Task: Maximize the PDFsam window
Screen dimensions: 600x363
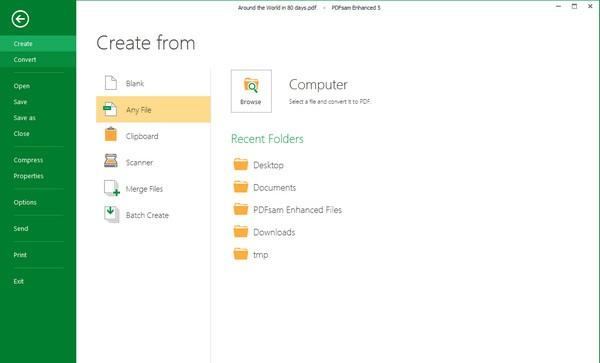Action: [x=574, y=7]
